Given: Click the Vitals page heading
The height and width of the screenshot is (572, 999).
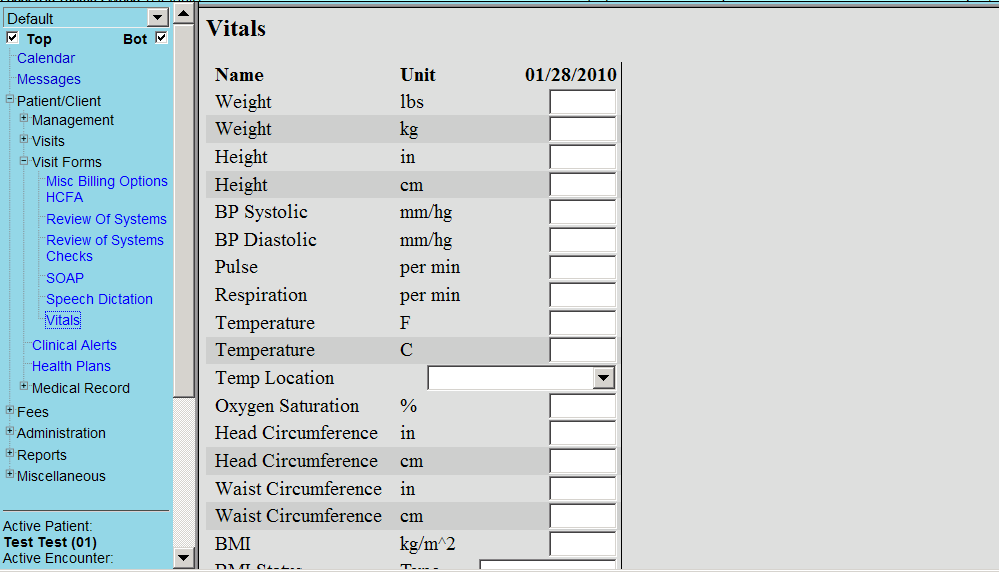Looking at the screenshot, I should click(x=236, y=29).
